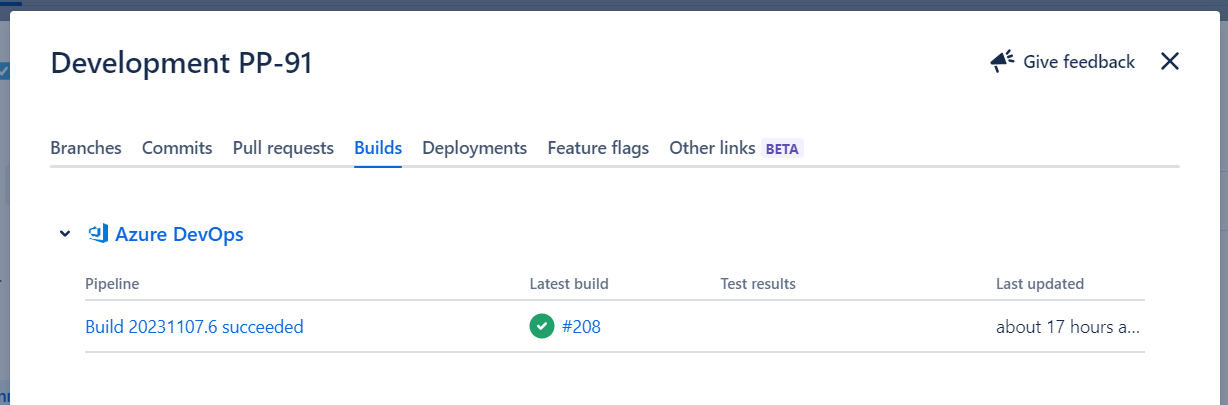This screenshot has height=405, width=1228.
Task: Close the Development PP-91 dialog
Action: click(1170, 62)
